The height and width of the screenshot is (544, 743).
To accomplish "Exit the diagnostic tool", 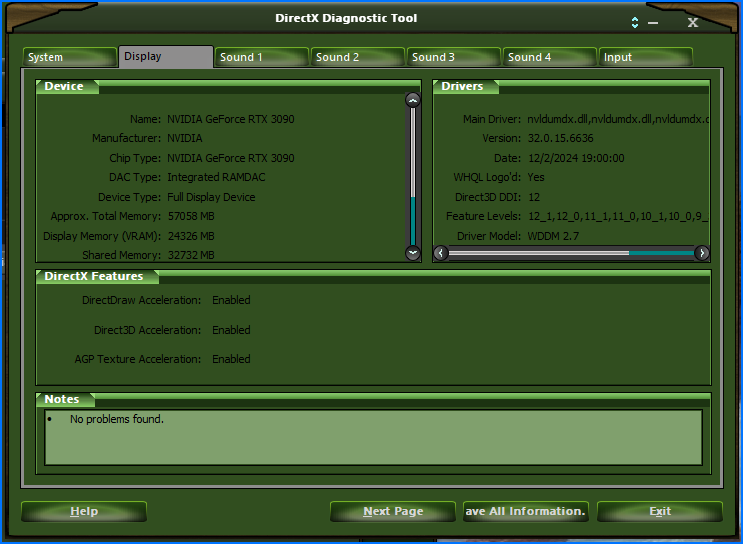I will tap(660, 511).
